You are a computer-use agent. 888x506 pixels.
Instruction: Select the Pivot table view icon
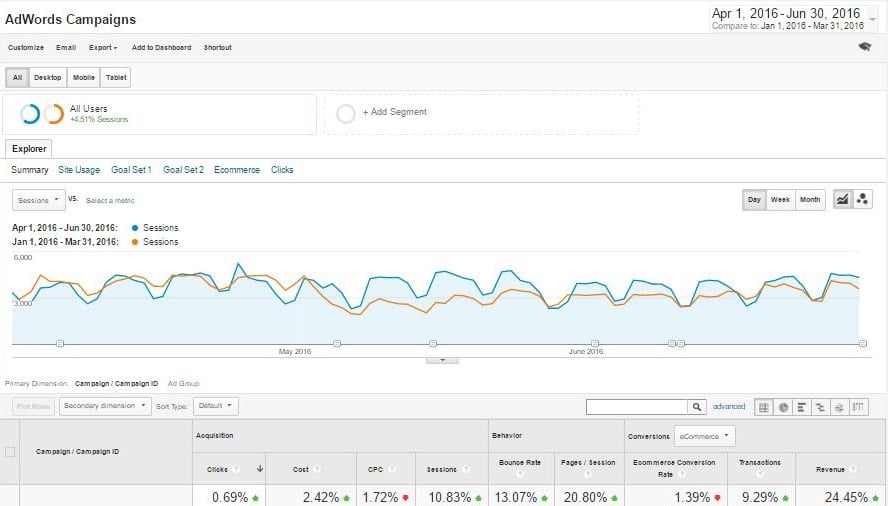pyautogui.click(x=859, y=407)
